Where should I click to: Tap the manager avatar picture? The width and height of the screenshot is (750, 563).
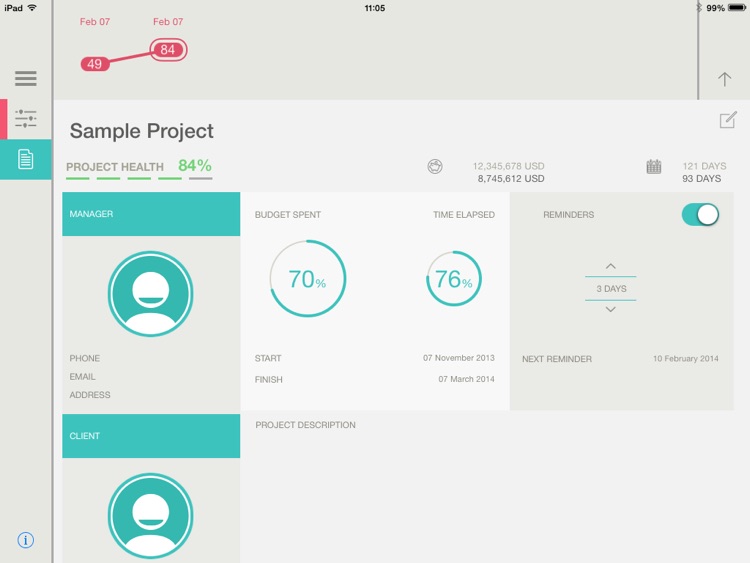tap(151, 294)
